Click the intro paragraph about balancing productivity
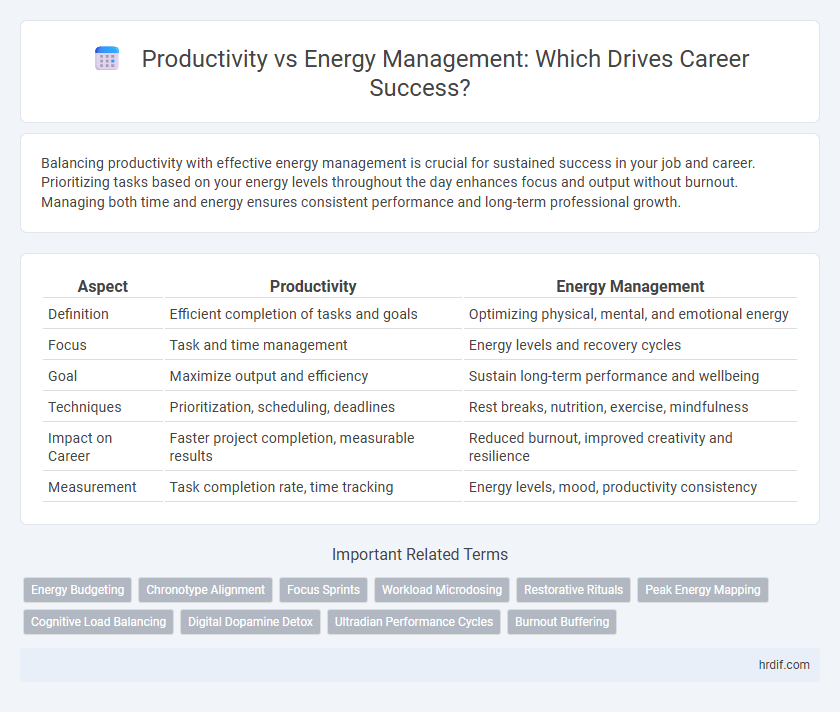The height and width of the screenshot is (712, 840). click(x=398, y=182)
